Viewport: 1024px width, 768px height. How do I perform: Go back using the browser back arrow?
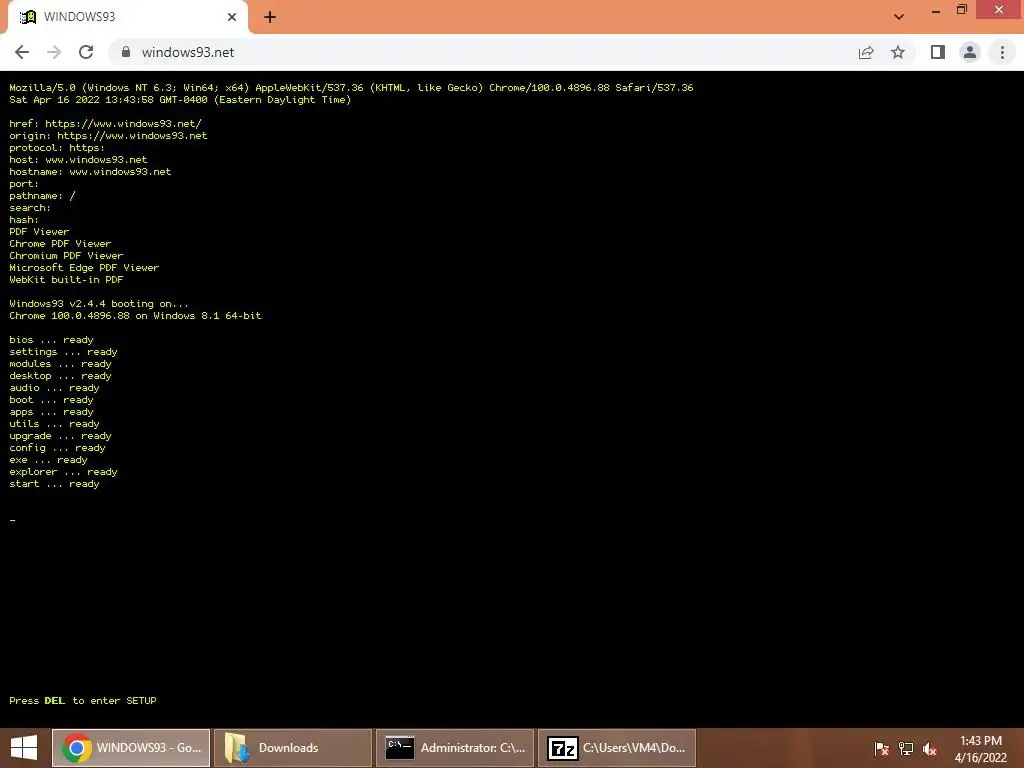22,52
